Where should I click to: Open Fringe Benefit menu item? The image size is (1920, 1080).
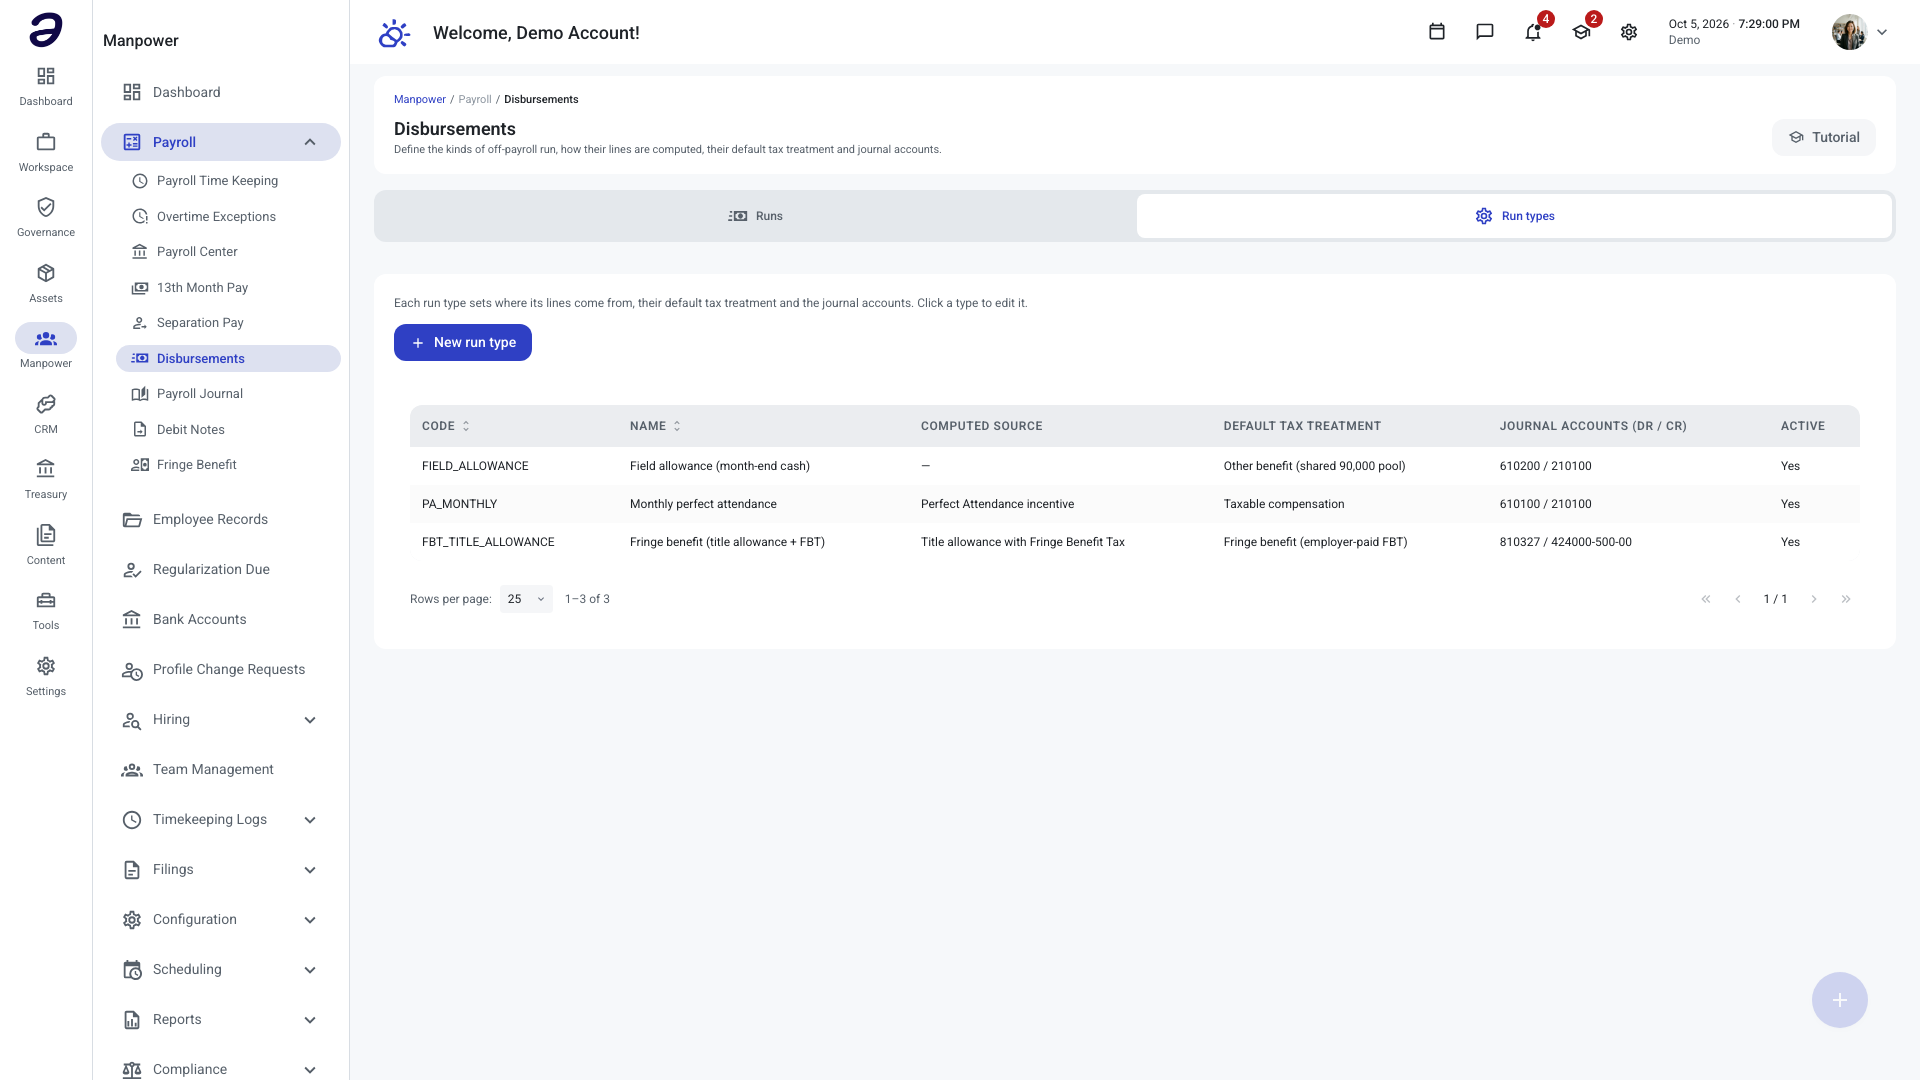[228, 465]
